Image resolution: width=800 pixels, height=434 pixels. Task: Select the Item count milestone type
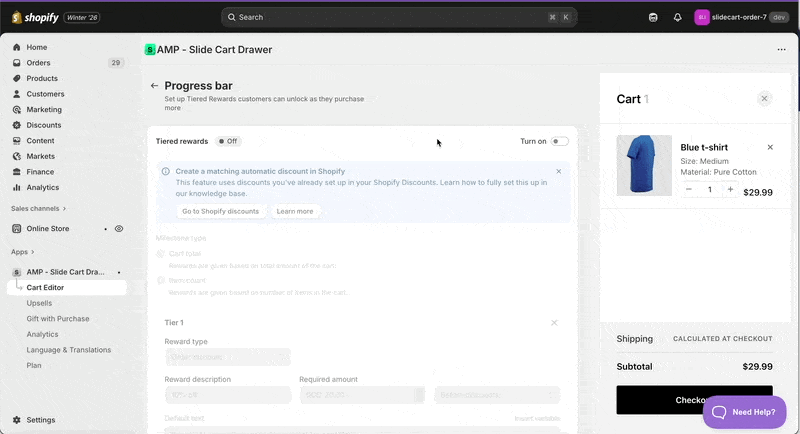point(161,280)
